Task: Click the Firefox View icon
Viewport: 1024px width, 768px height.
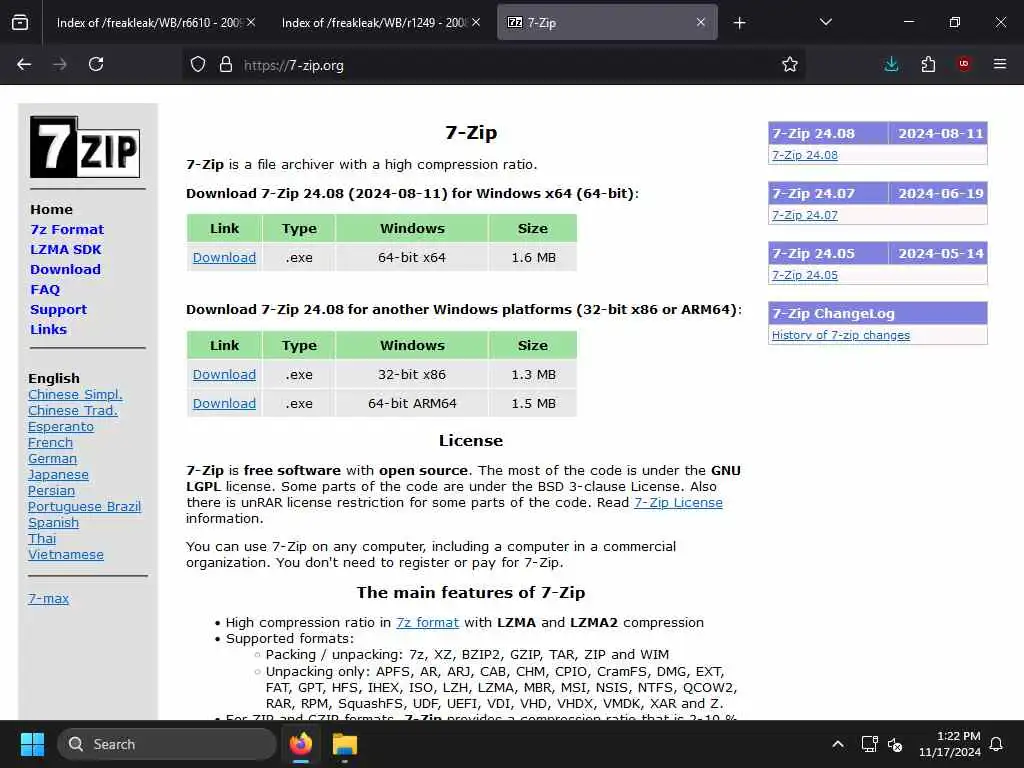Action: (20, 23)
